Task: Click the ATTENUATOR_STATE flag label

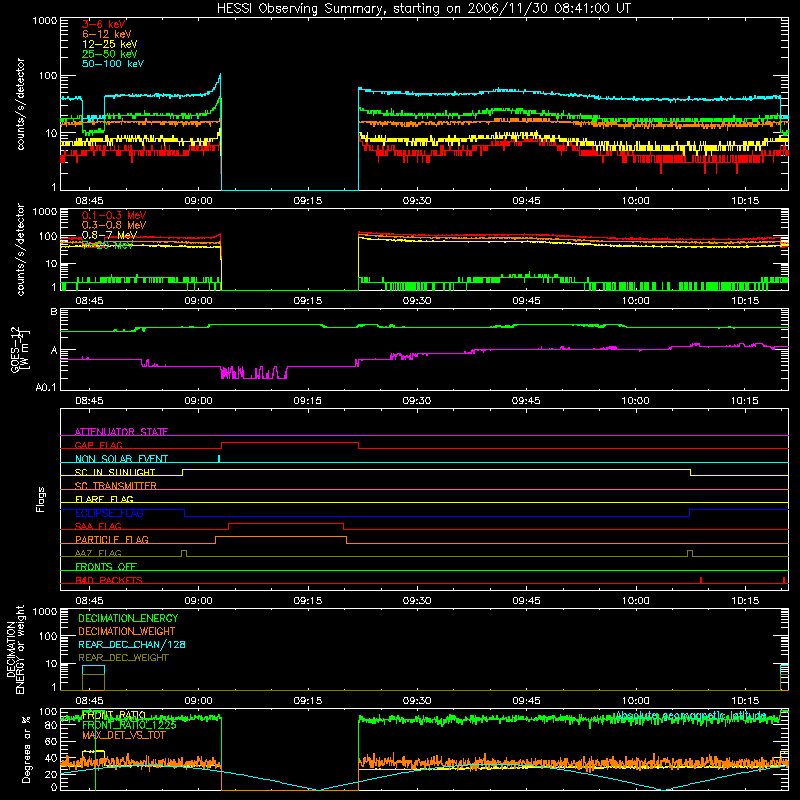Action: [121, 432]
